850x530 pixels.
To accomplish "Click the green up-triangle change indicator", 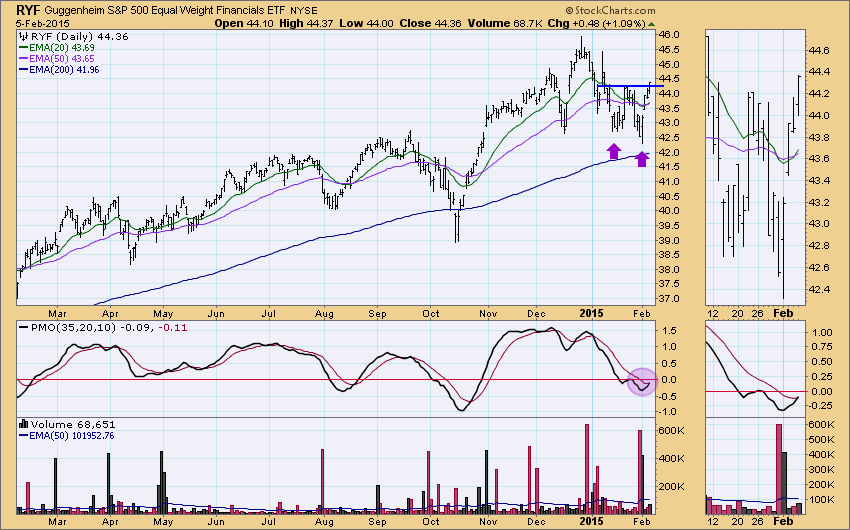I will (x=651, y=24).
